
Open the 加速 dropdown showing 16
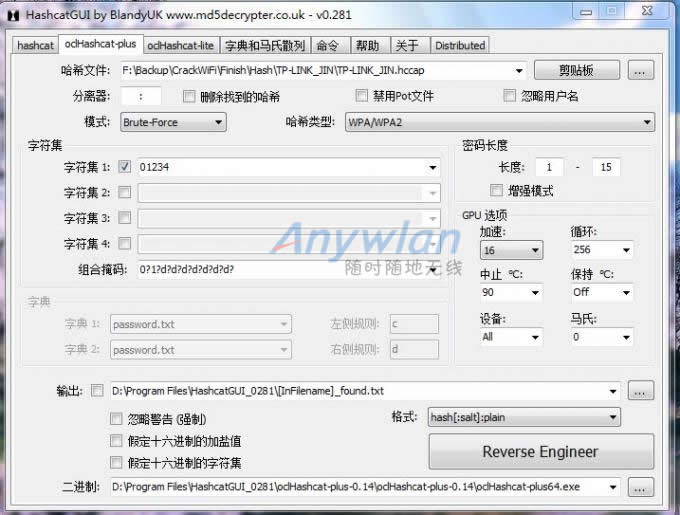click(x=511, y=250)
